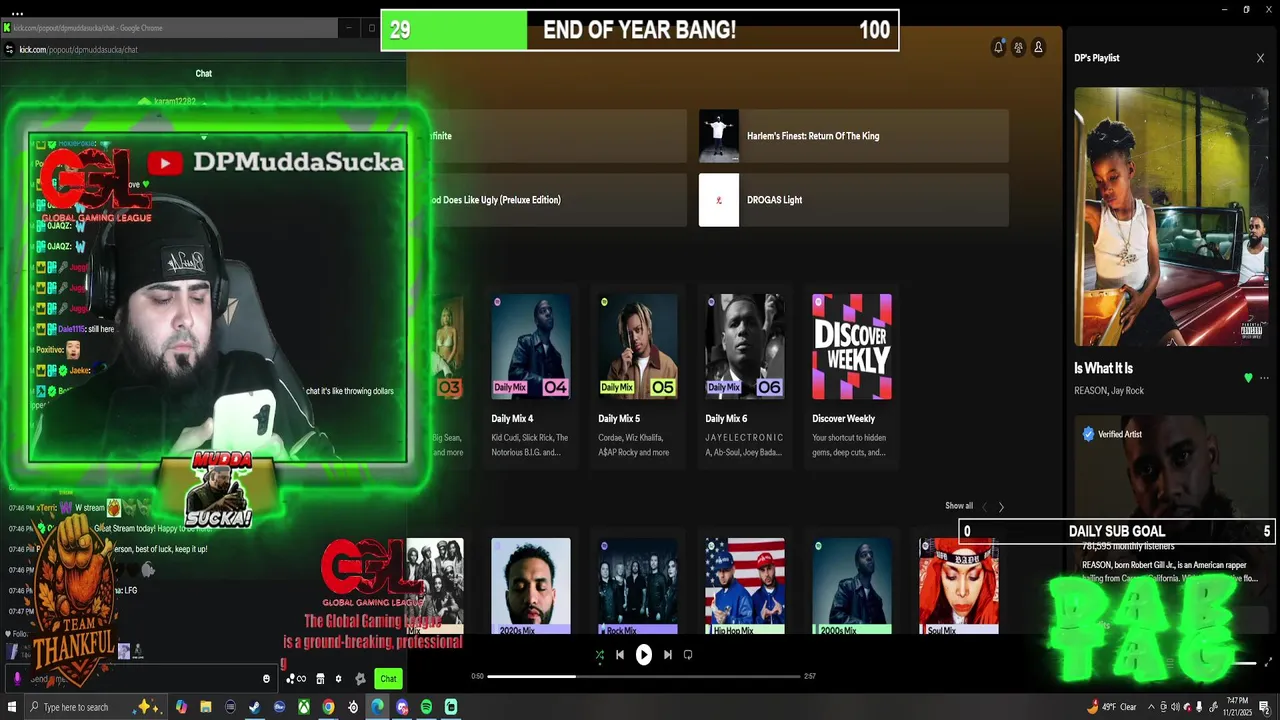Open the taskbar clock showing 7:47 PM
Screen dimensions: 1280x720
[1237, 707]
